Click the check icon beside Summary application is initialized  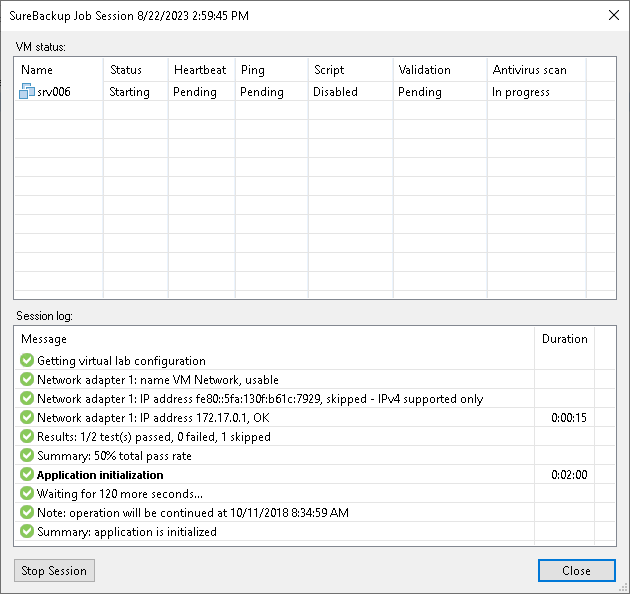[27, 531]
